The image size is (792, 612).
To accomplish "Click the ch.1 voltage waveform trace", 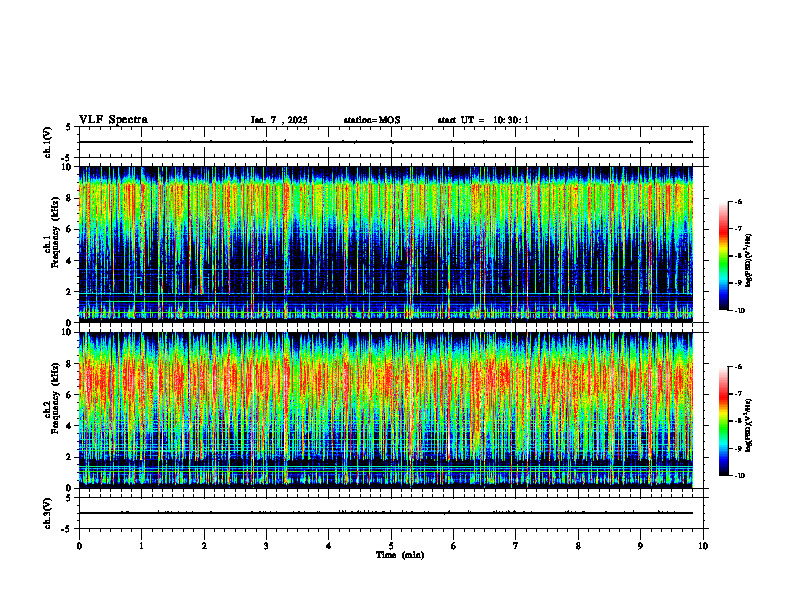I will pyautogui.click(x=386, y=142).
